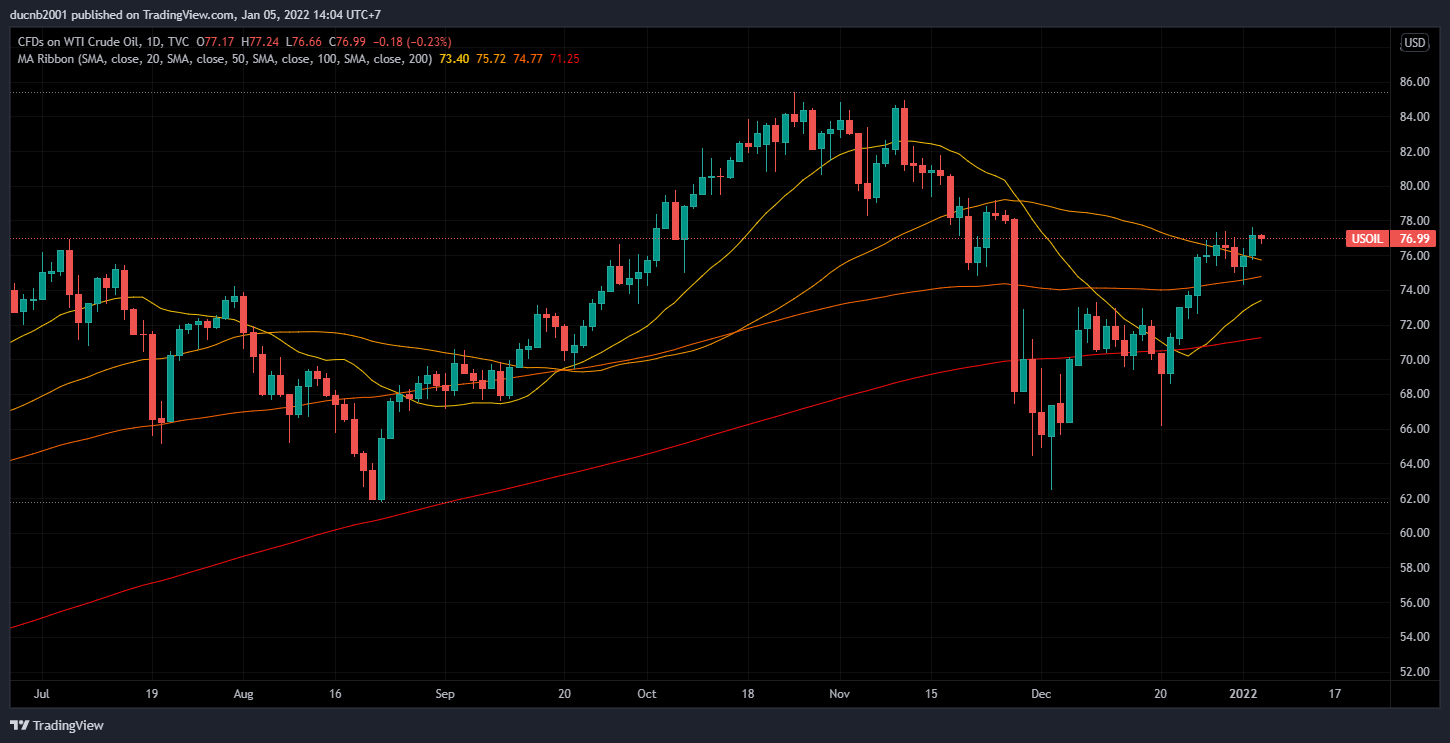Click the 66.00 price axis label
The height and width of the screenshot is (743, 1450).
click(x=1413, y=429)
